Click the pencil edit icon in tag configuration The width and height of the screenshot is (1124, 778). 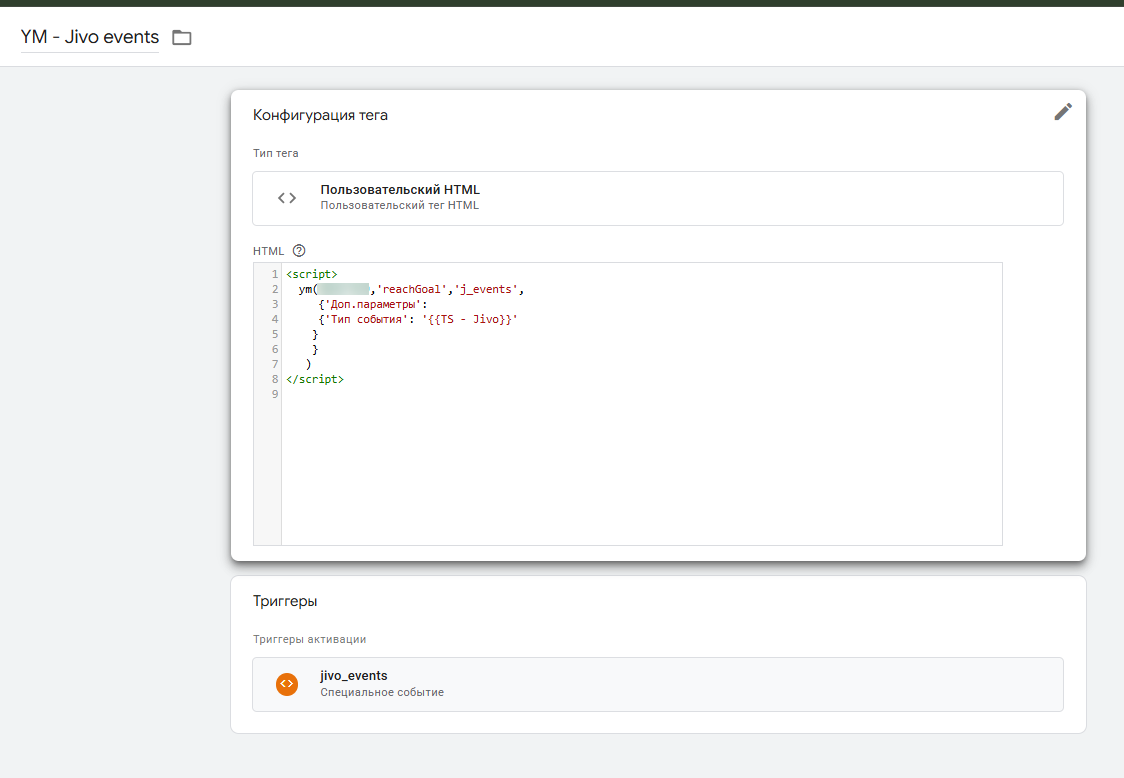[1063, 112]
